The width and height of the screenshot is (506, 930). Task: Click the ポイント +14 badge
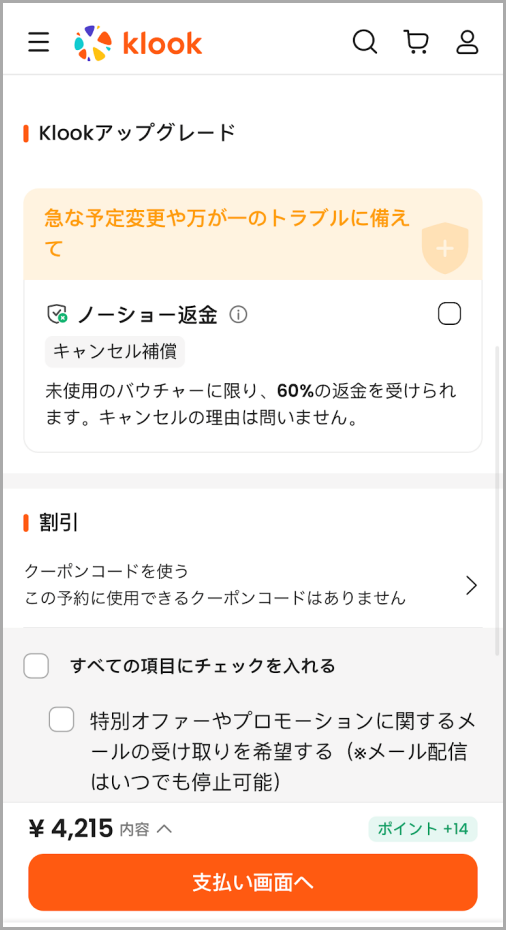pyautogui.click(x=423, y=829)
